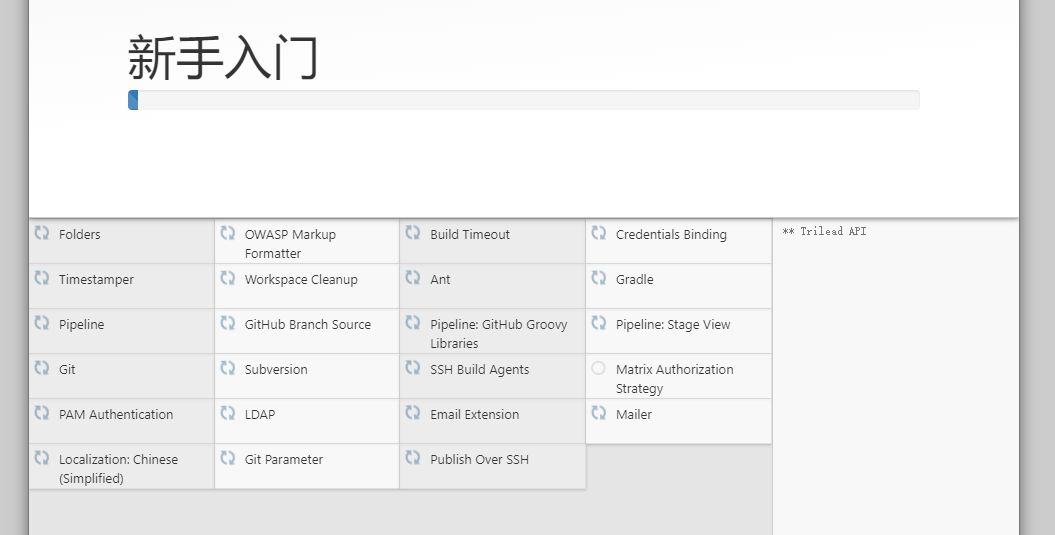Select the OWASP Markup Formatter plugin cell
Image resolution: width=1055 pixels, height=535 pixels.
[306, 243]
